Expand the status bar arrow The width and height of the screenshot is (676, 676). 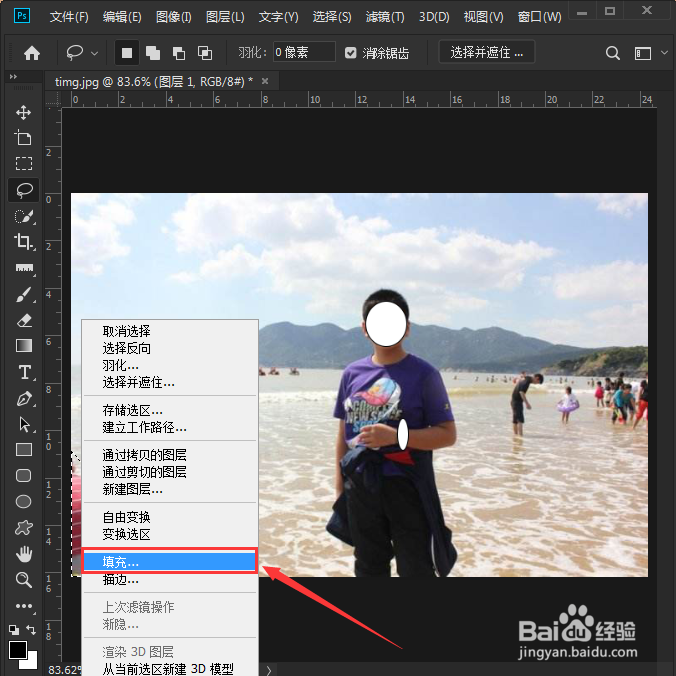click(x=269, y=670)
